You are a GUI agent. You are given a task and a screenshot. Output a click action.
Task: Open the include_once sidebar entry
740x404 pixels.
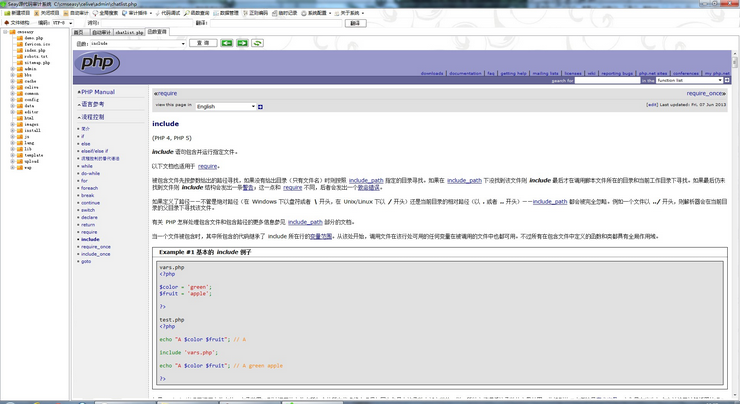coord(95,254)
